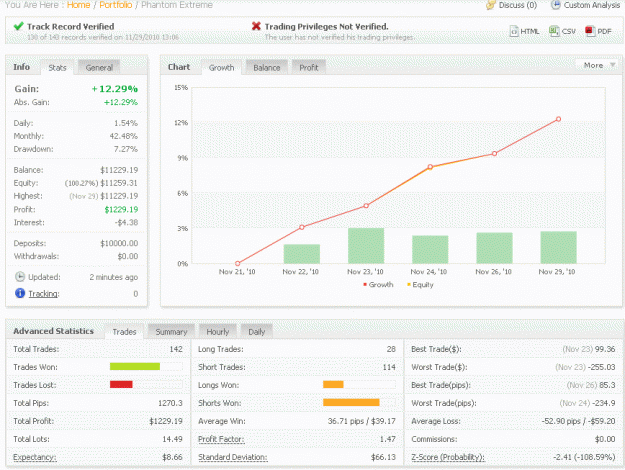The height and width of the screenshot is (470, 625).
Task: Click the red Trades Lost bar
Action: click(x=121, y=384)
